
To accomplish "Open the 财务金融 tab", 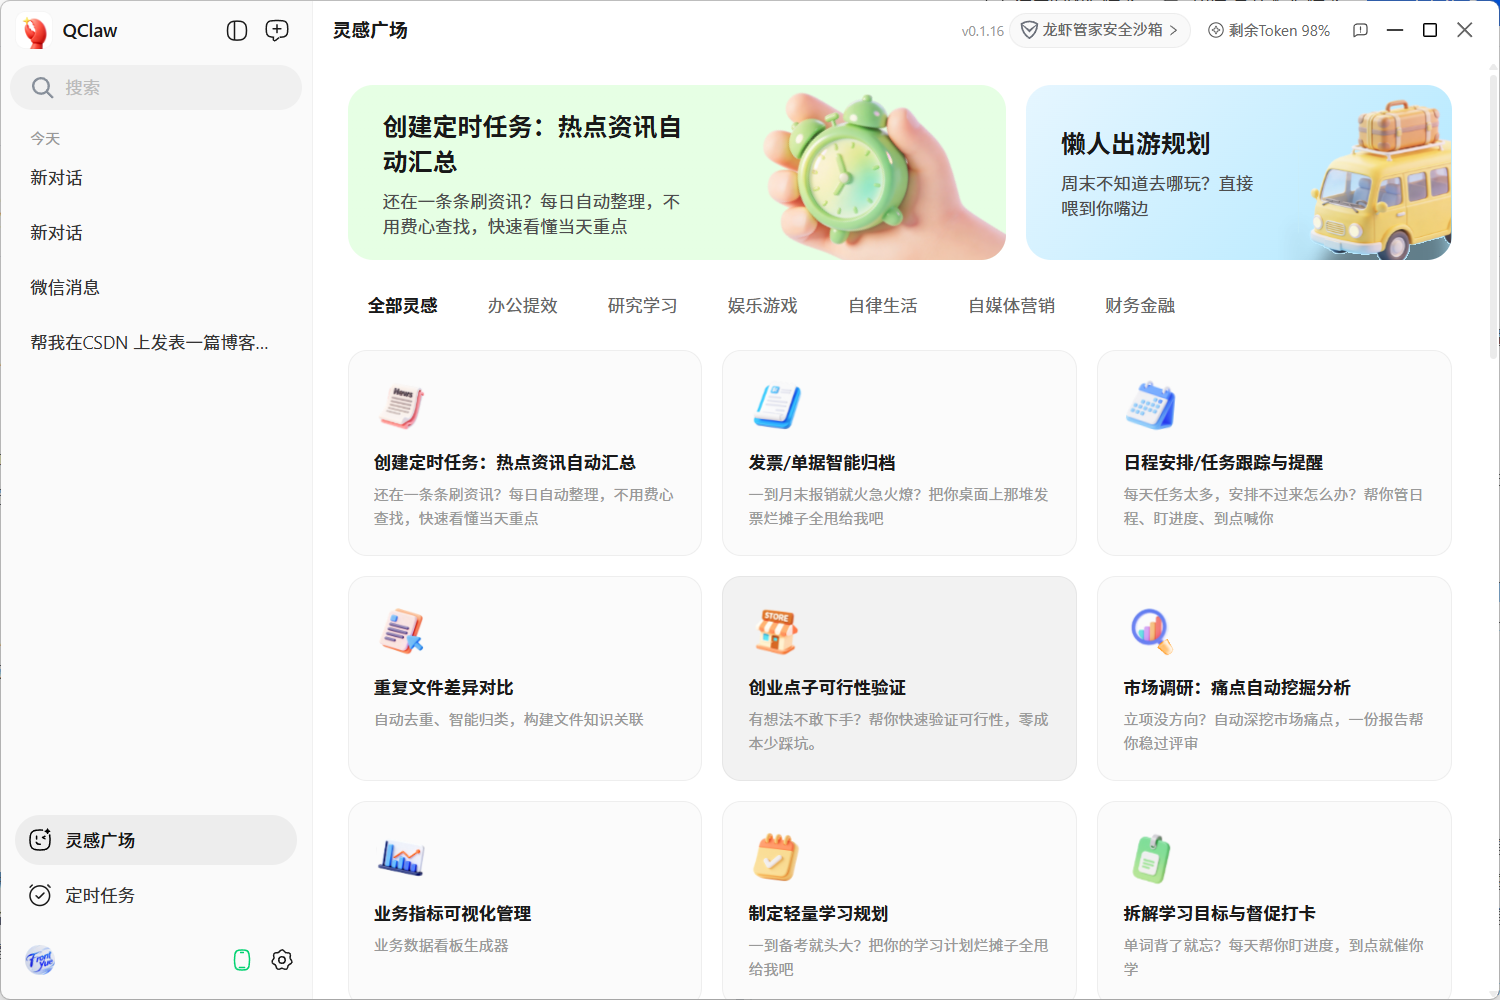I will click(x=1140, y=306).
